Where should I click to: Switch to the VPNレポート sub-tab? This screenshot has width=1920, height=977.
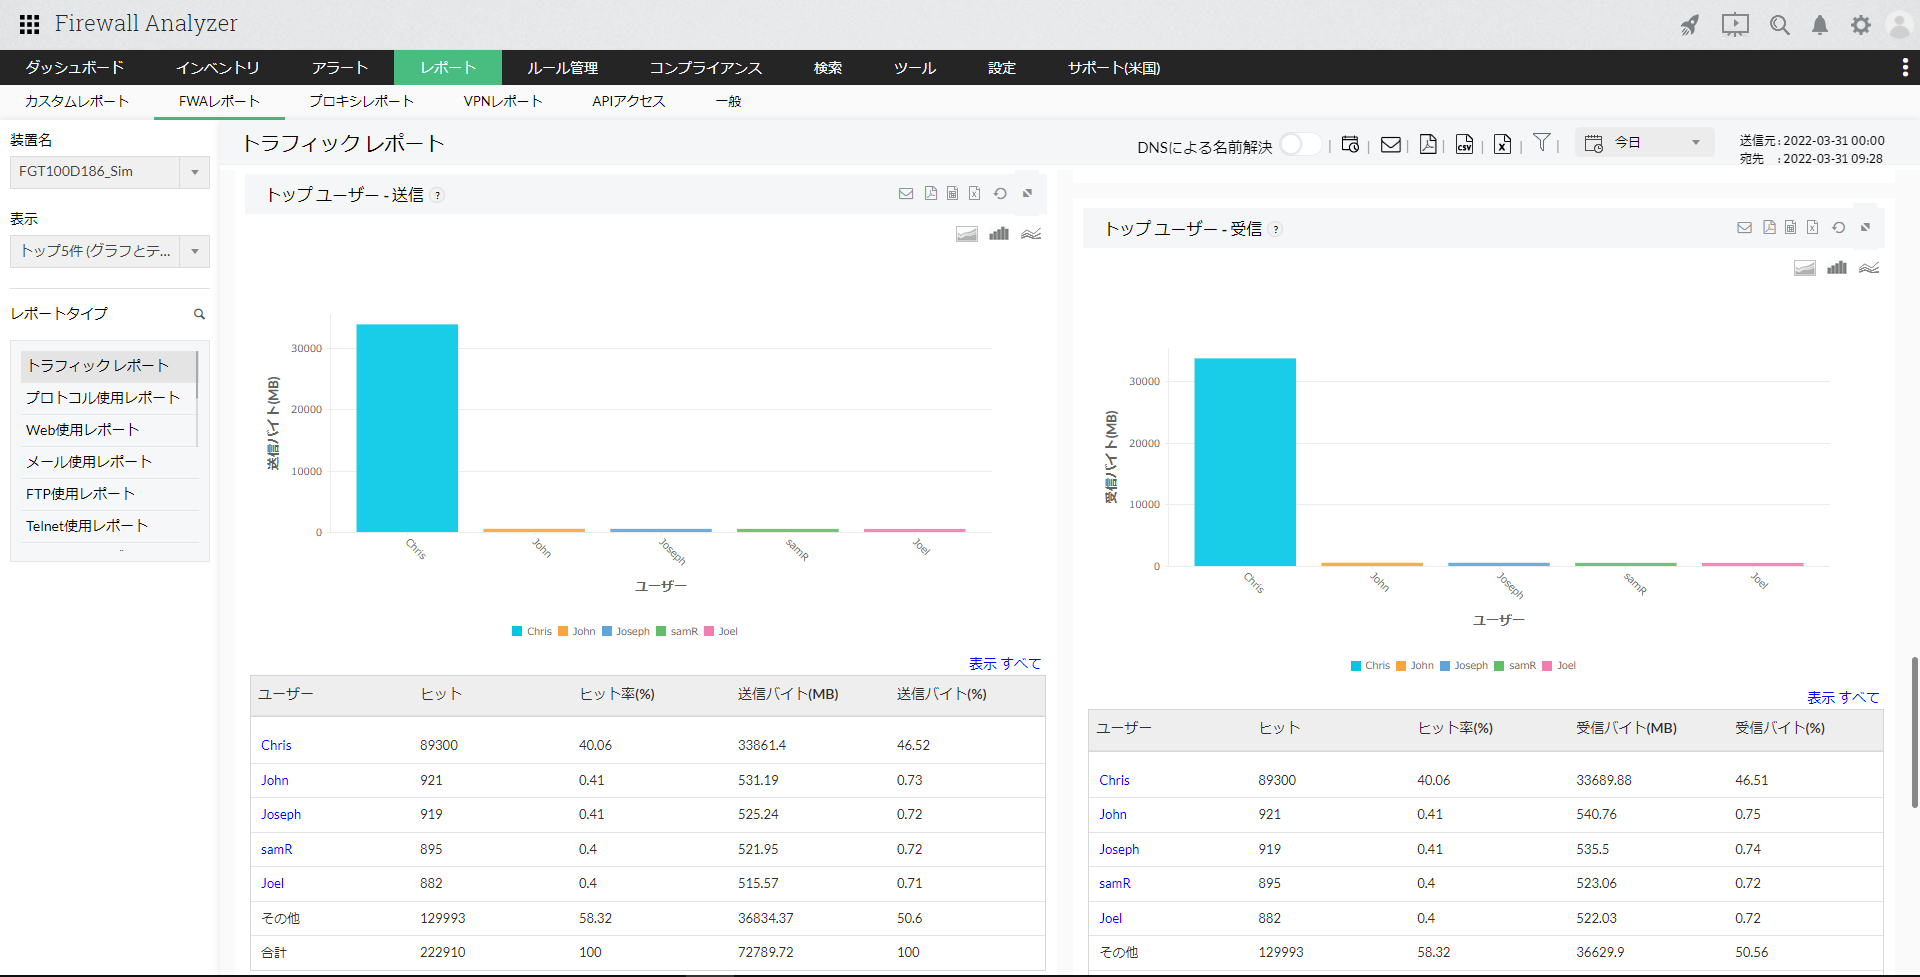coord(502,101)
